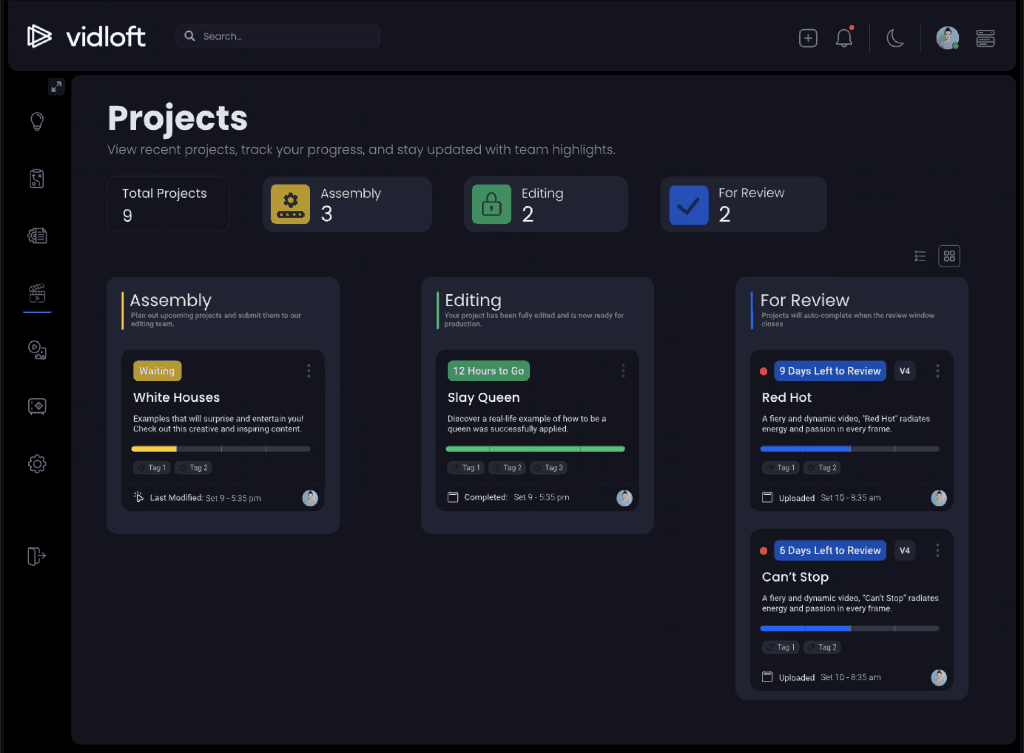The height and width of the screenshot is (753, 1024).
Task: Open the lightbulb ideas icon in the sidebar
Action: point(36,121)
